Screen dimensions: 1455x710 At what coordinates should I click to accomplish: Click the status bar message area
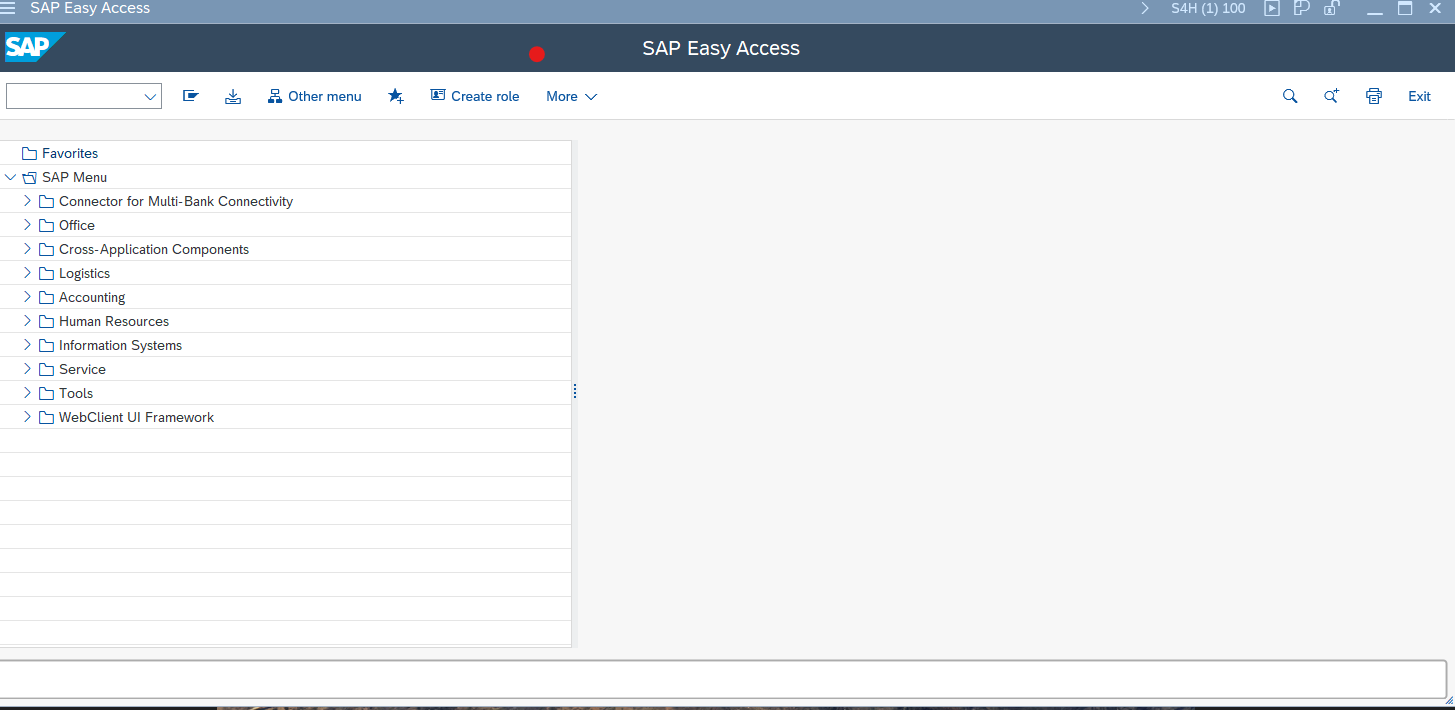[x=722, y=679]
